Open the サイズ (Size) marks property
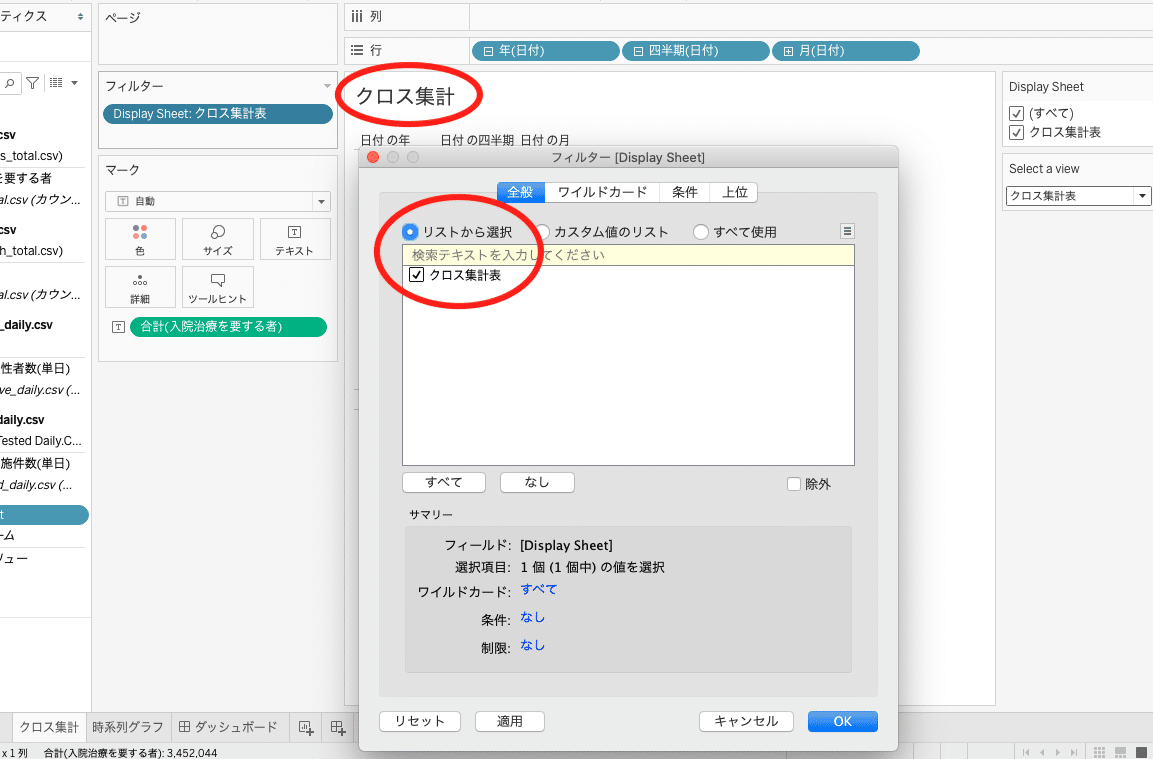 click(217, 238)
